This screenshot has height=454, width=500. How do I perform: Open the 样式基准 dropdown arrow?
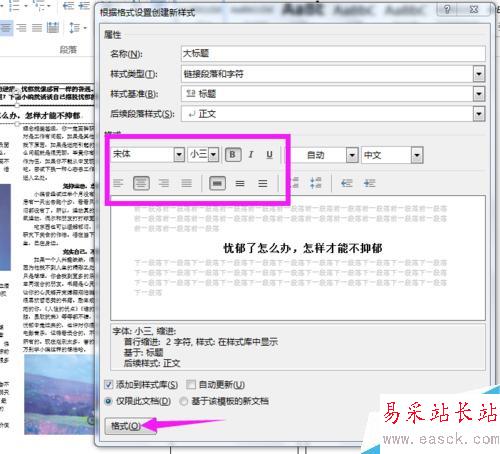coord(479,94)
